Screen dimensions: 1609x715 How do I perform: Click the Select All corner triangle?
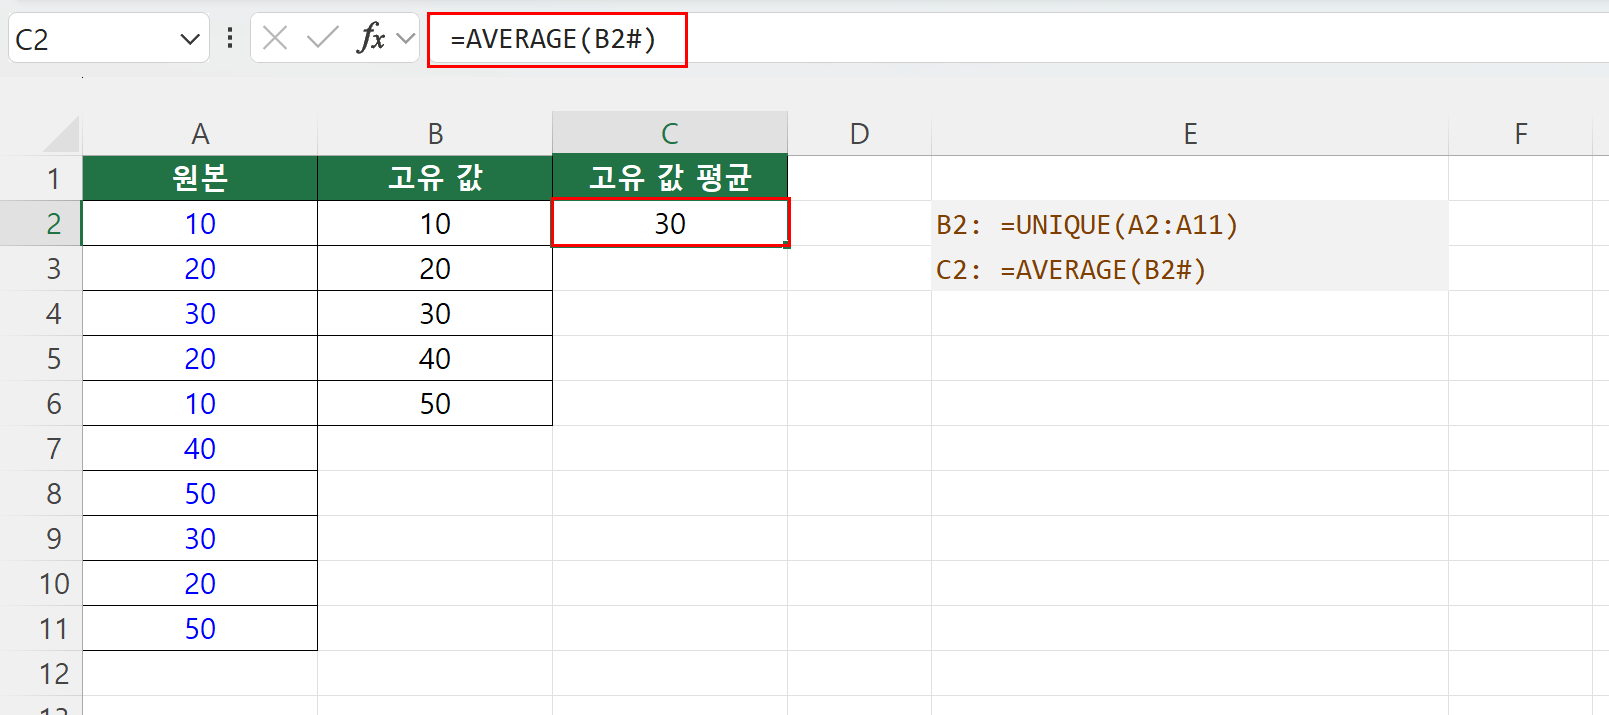coord(60,134)
